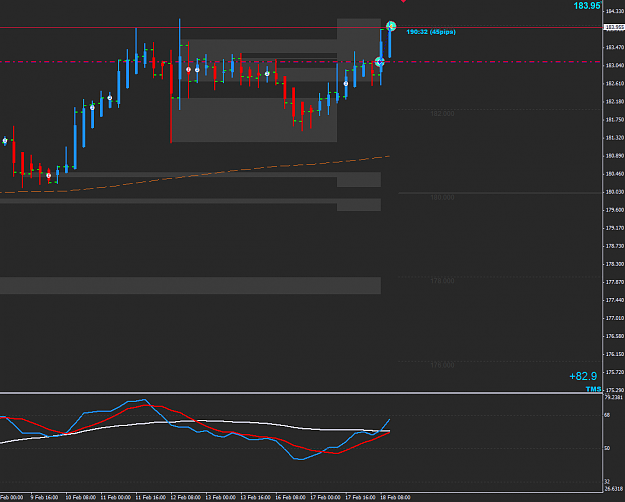Click the 180.890 price axis label

click(x=615, y=156)
